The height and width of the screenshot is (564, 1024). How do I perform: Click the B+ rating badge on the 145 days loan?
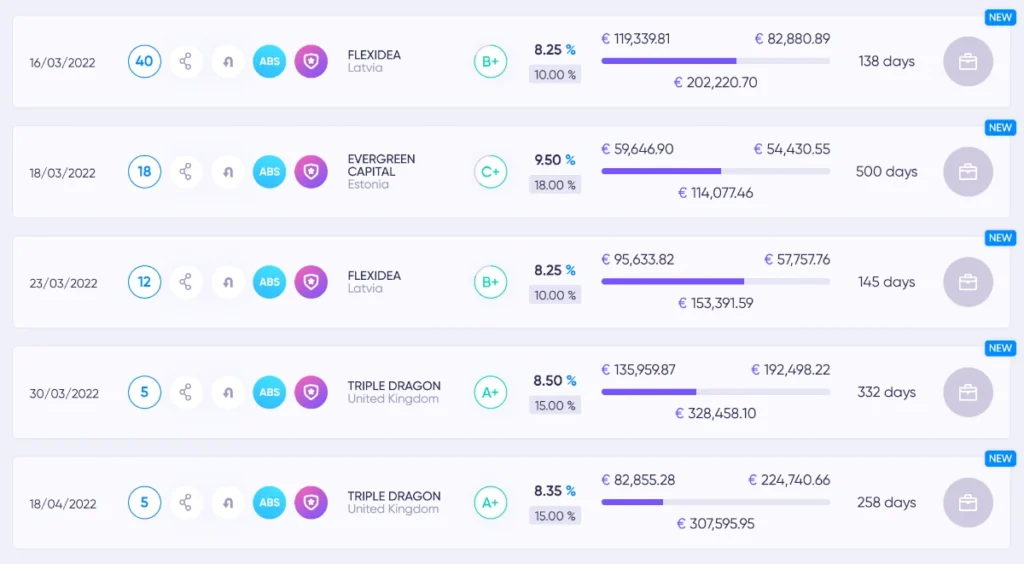tap(490, 282)
